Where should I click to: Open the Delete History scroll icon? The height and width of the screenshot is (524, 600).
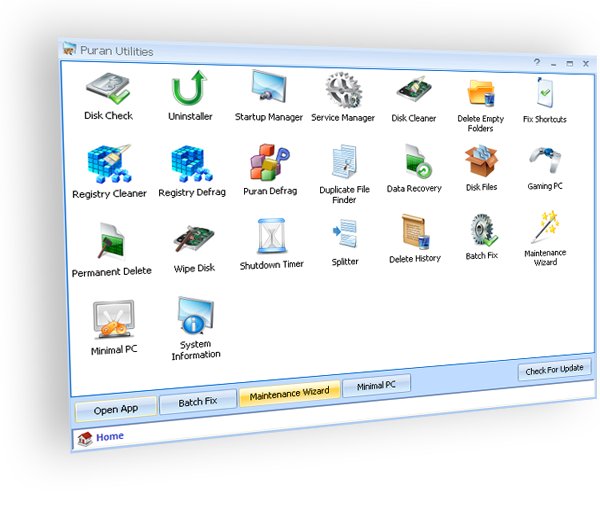coord(416,231)
